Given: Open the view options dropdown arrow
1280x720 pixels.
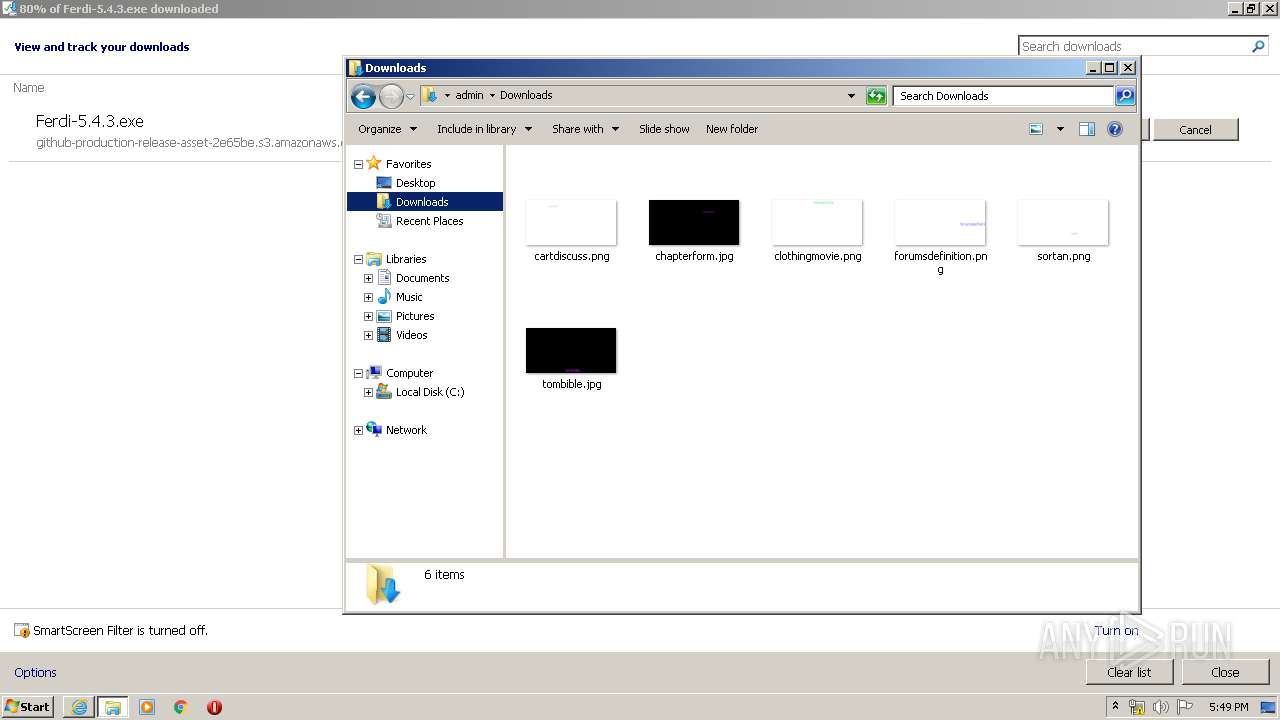Looking at the screenshot, I should point(1060,129).
